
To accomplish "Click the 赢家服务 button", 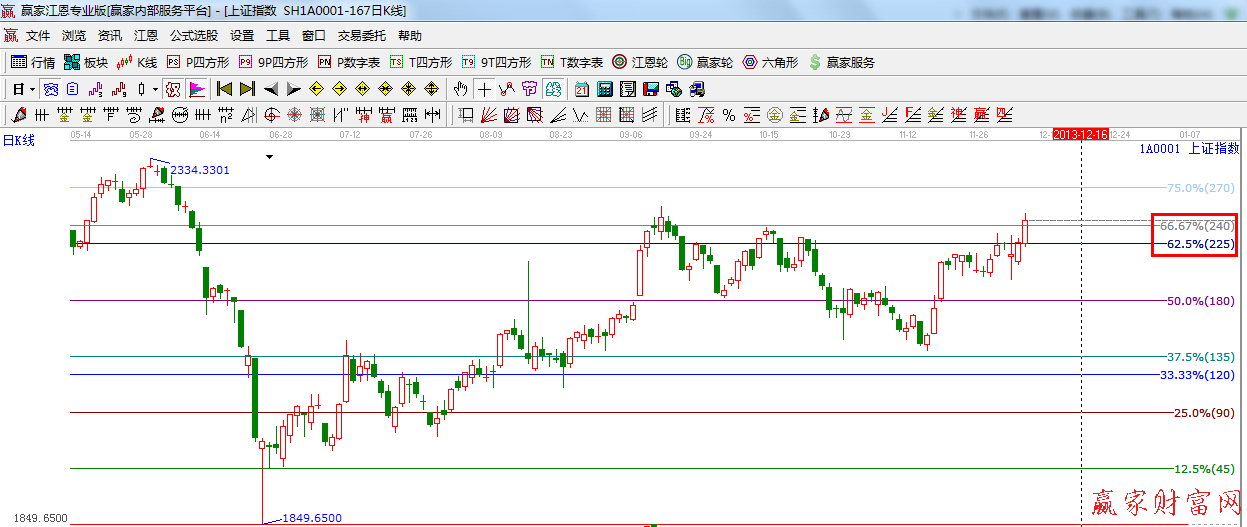I will tap(841, 62).
